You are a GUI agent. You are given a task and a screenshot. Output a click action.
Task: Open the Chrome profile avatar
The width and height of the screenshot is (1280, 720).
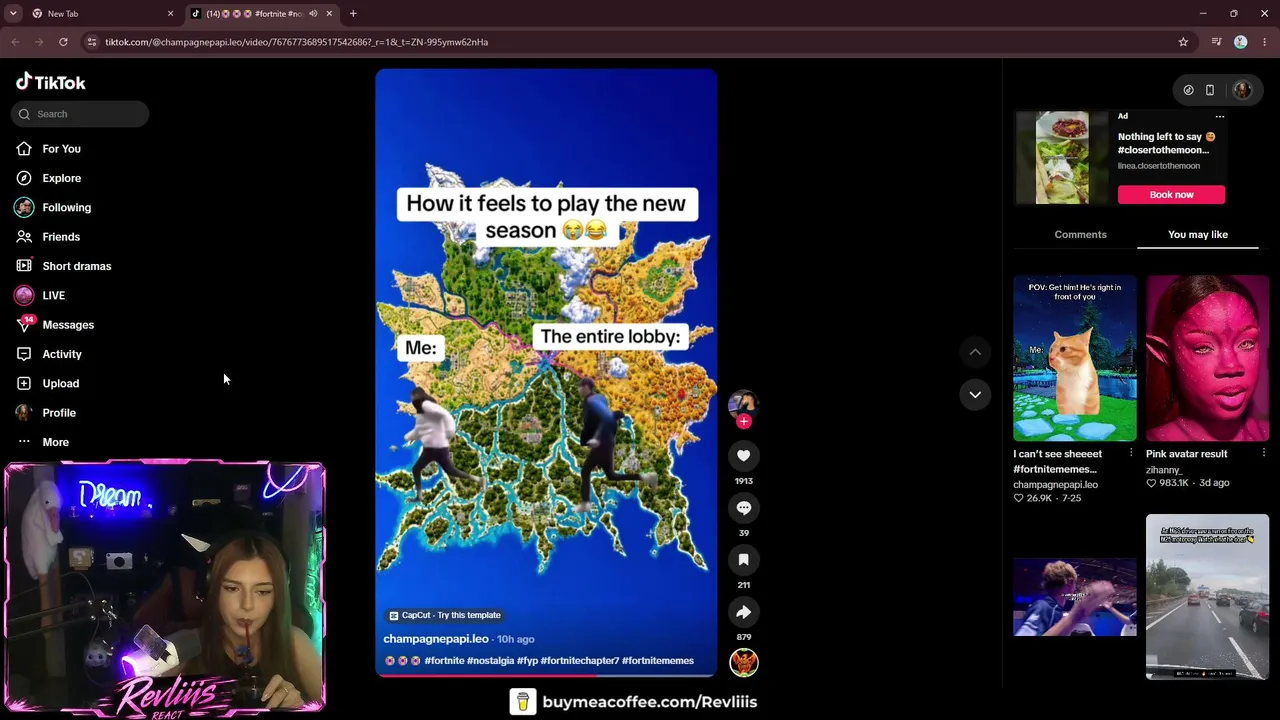point(1240,42)
